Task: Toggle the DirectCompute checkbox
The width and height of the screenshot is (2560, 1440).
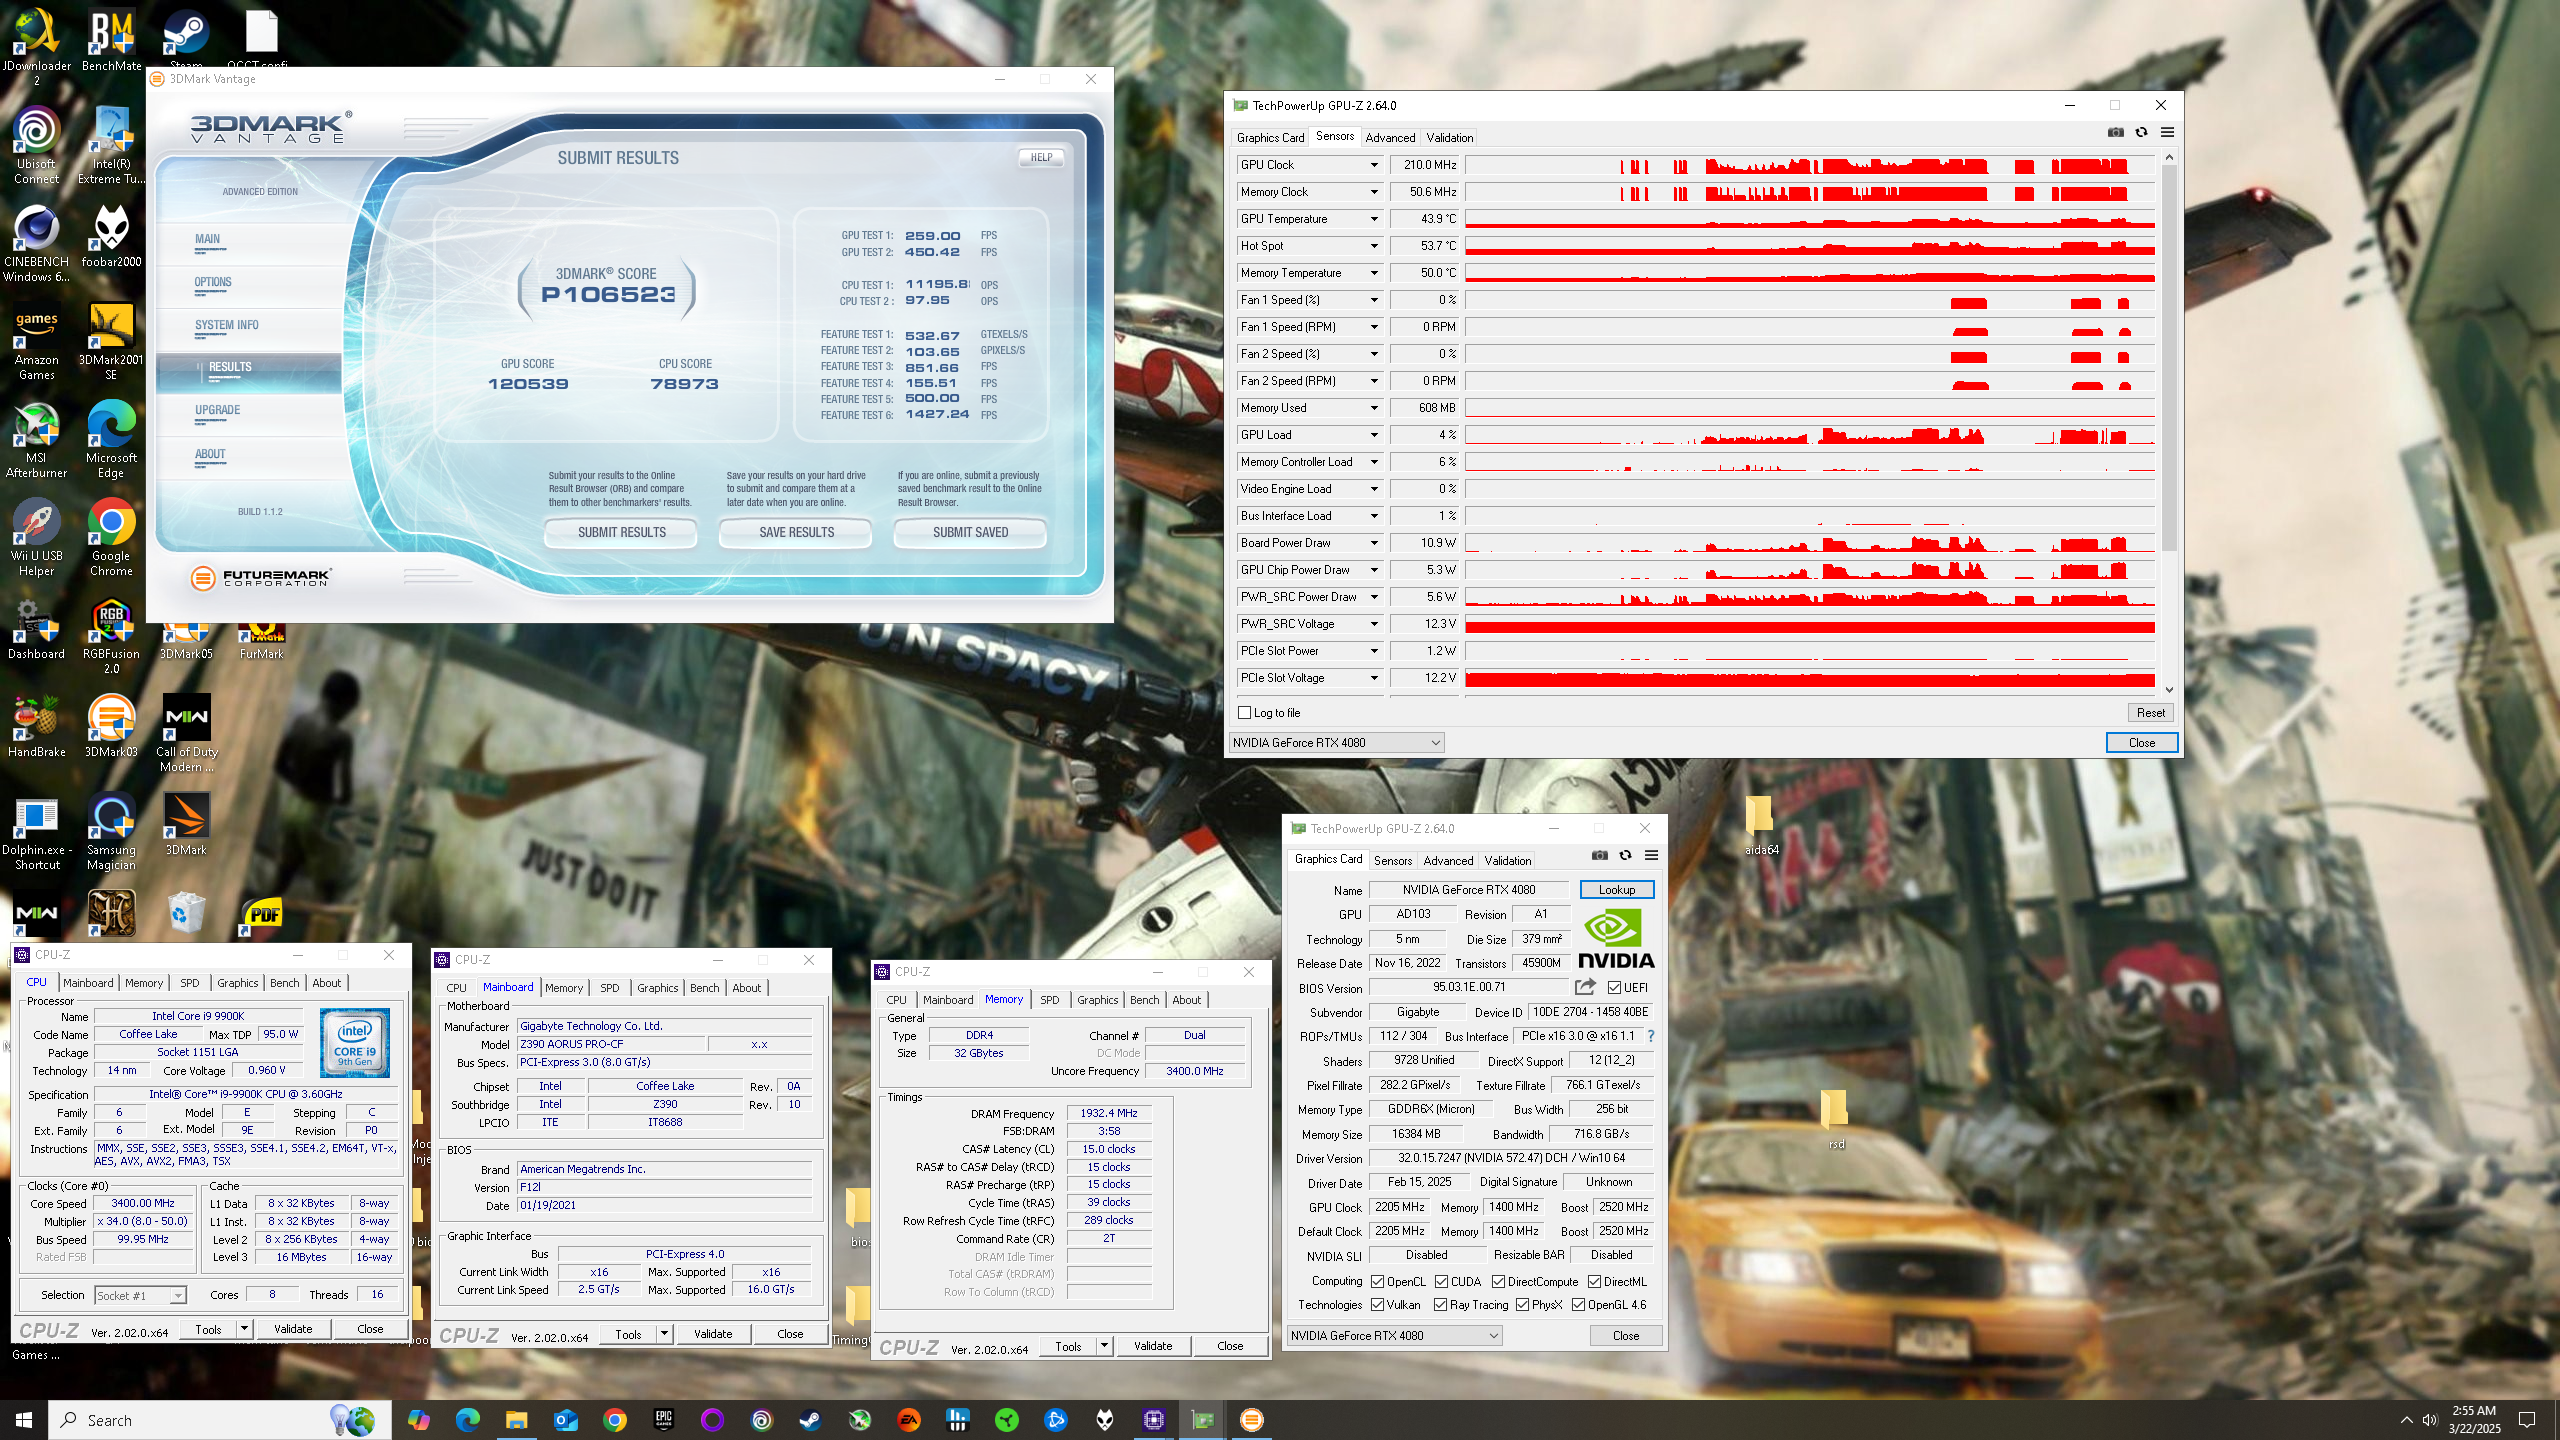Action: 1498,1282
